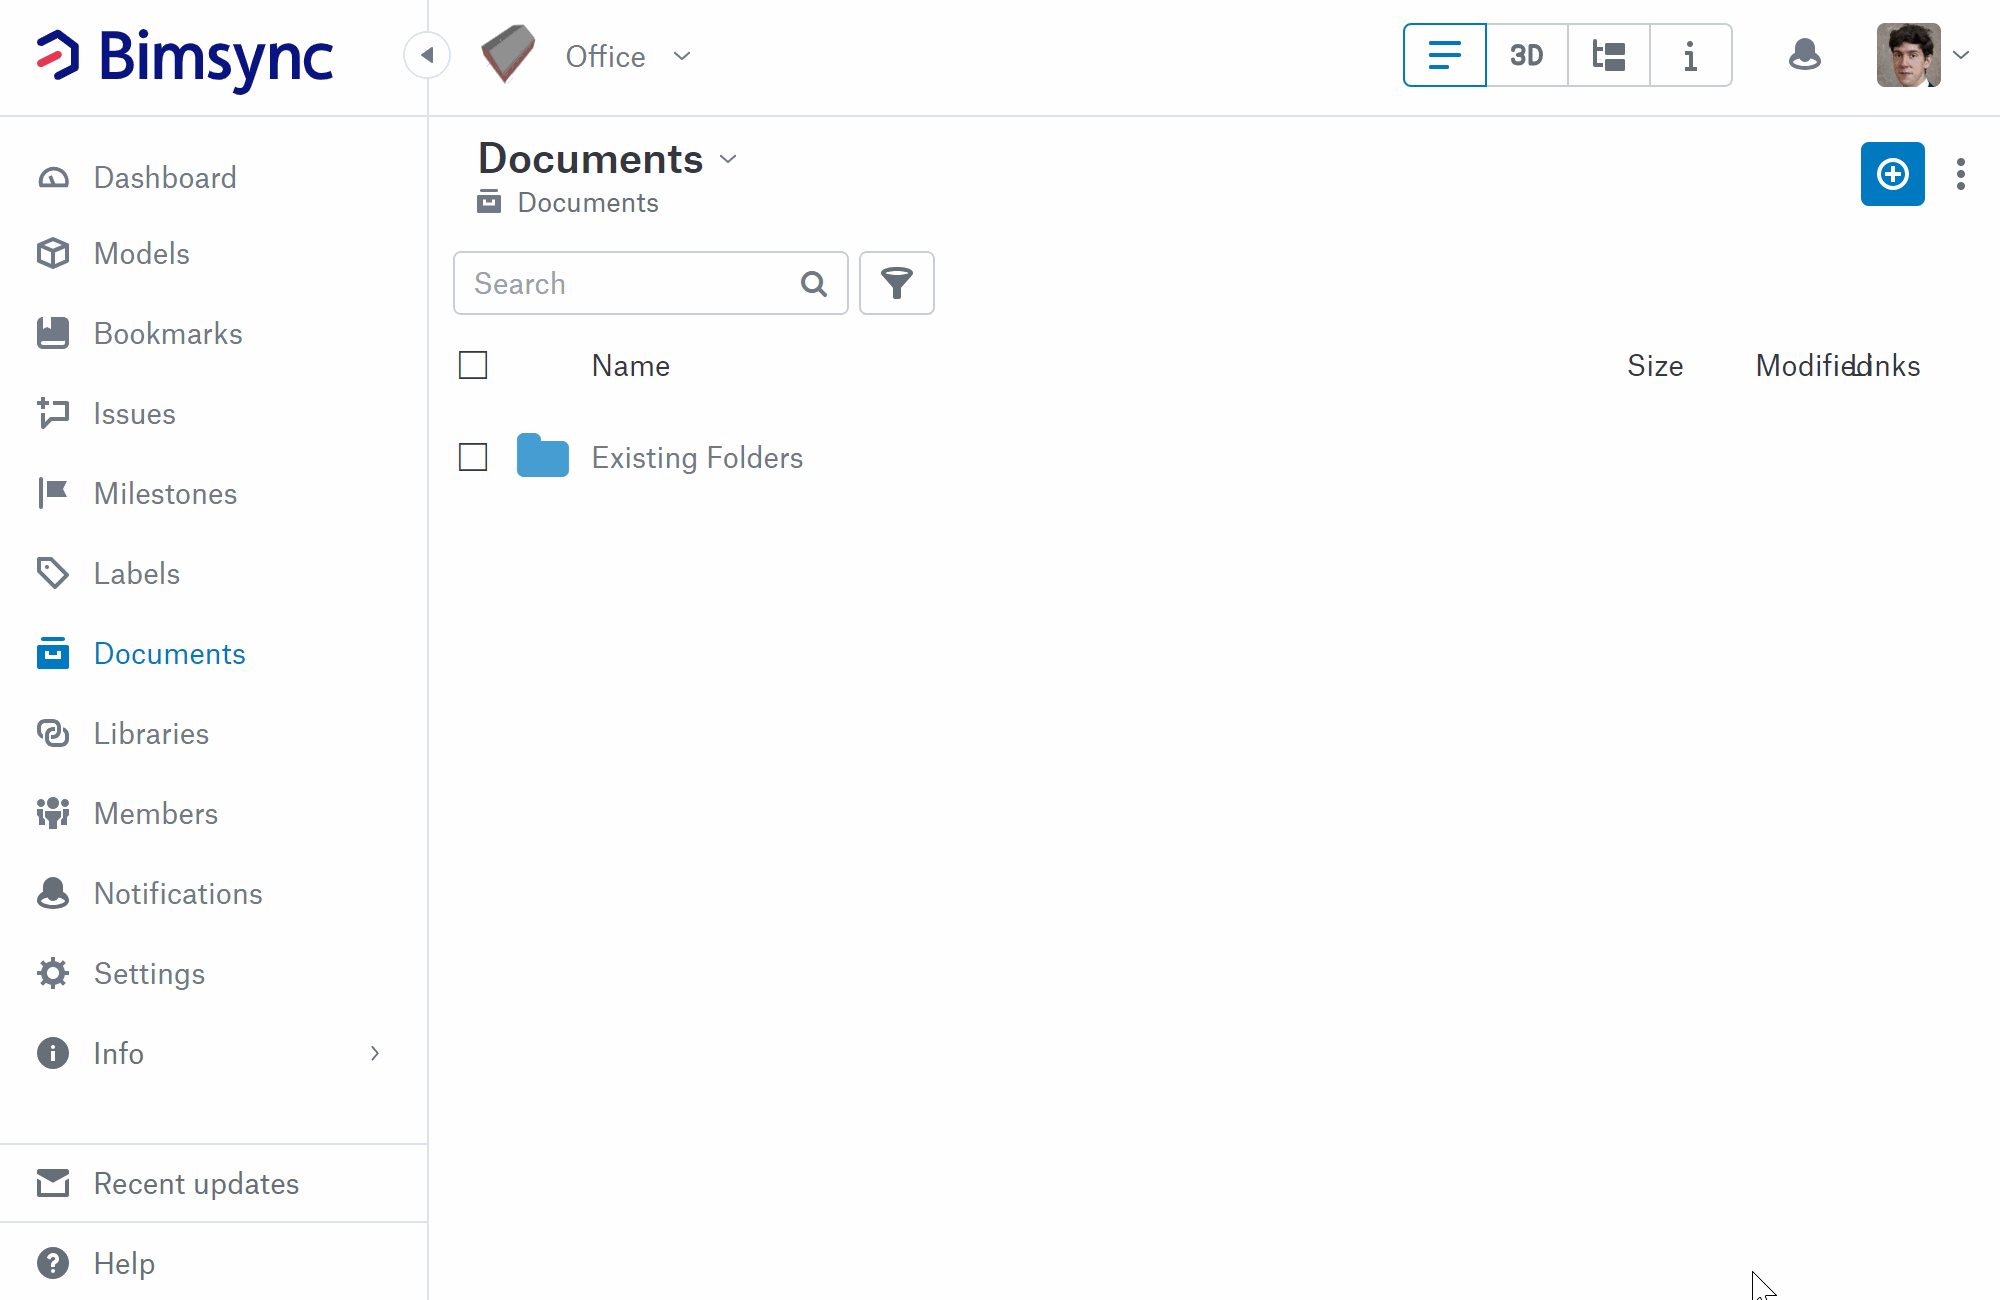This screenshot has width=2000, height=1300.
Task: Switch to the 3D view
Action: click(1526, 55)
